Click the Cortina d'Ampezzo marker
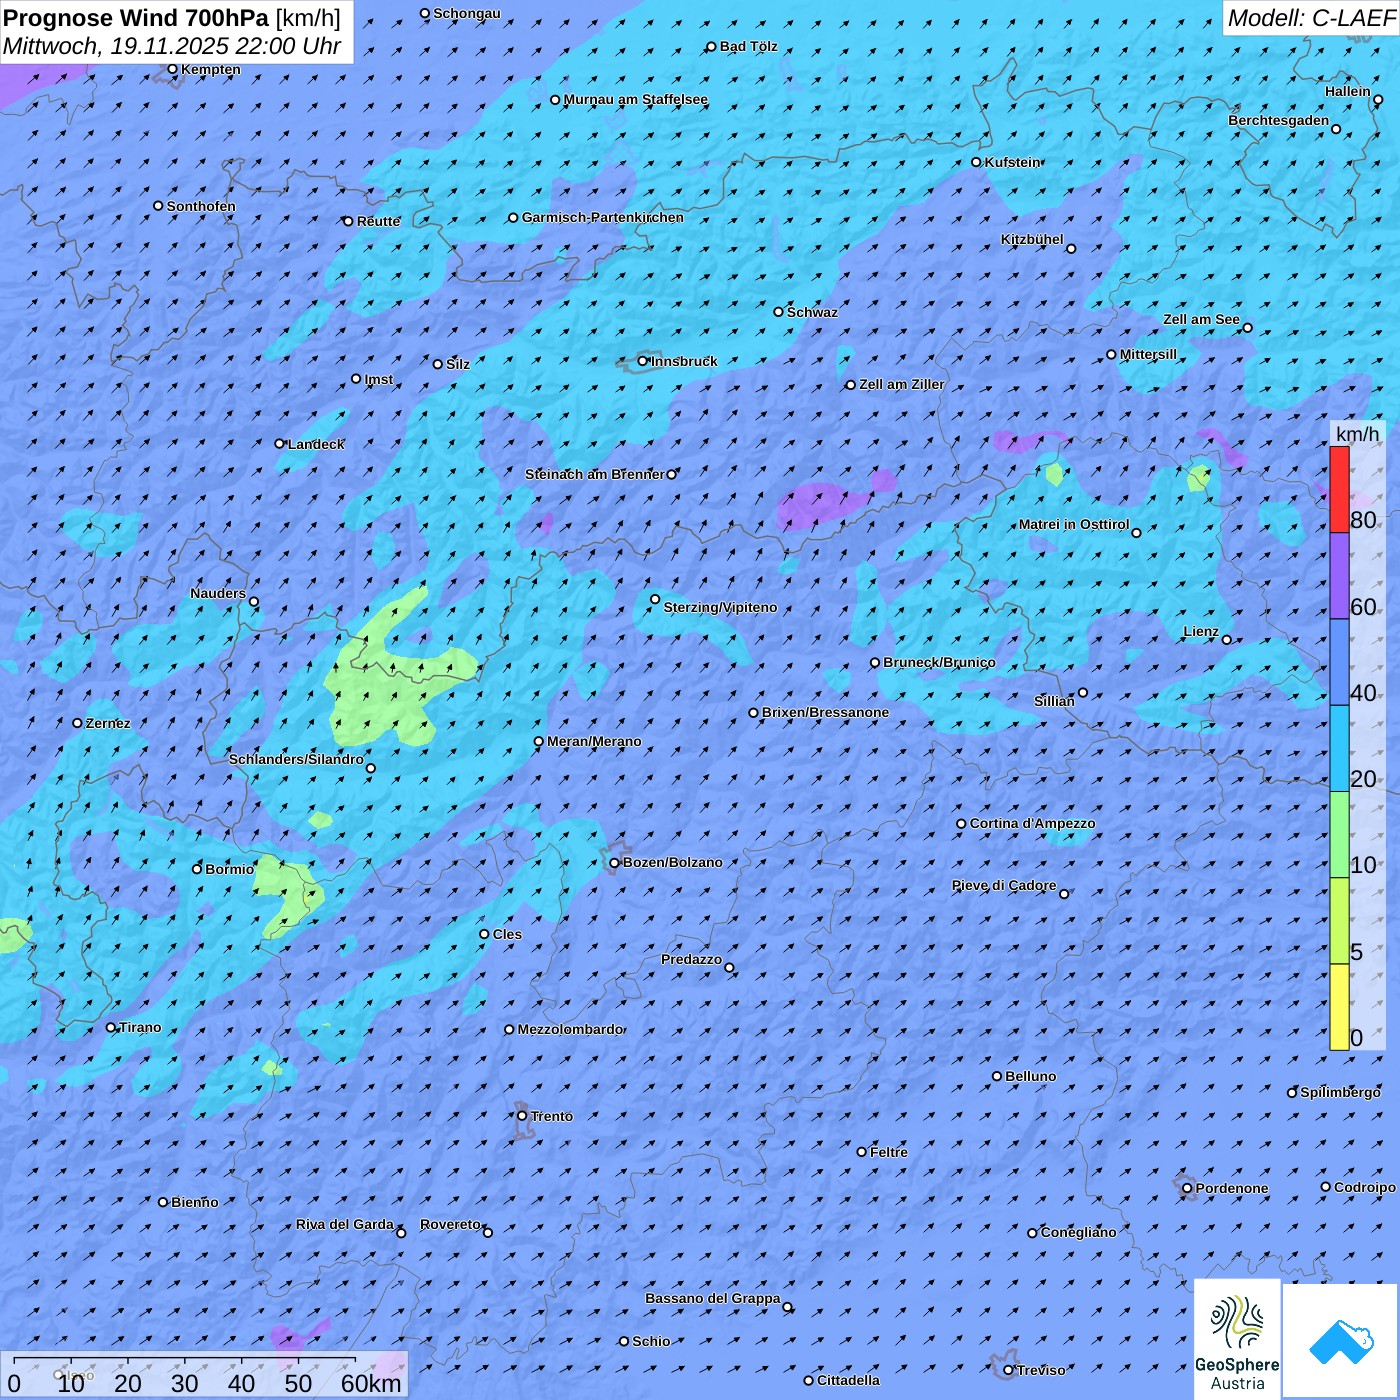This screenshot has height=1400, width=1400. [x=961, y=824]
